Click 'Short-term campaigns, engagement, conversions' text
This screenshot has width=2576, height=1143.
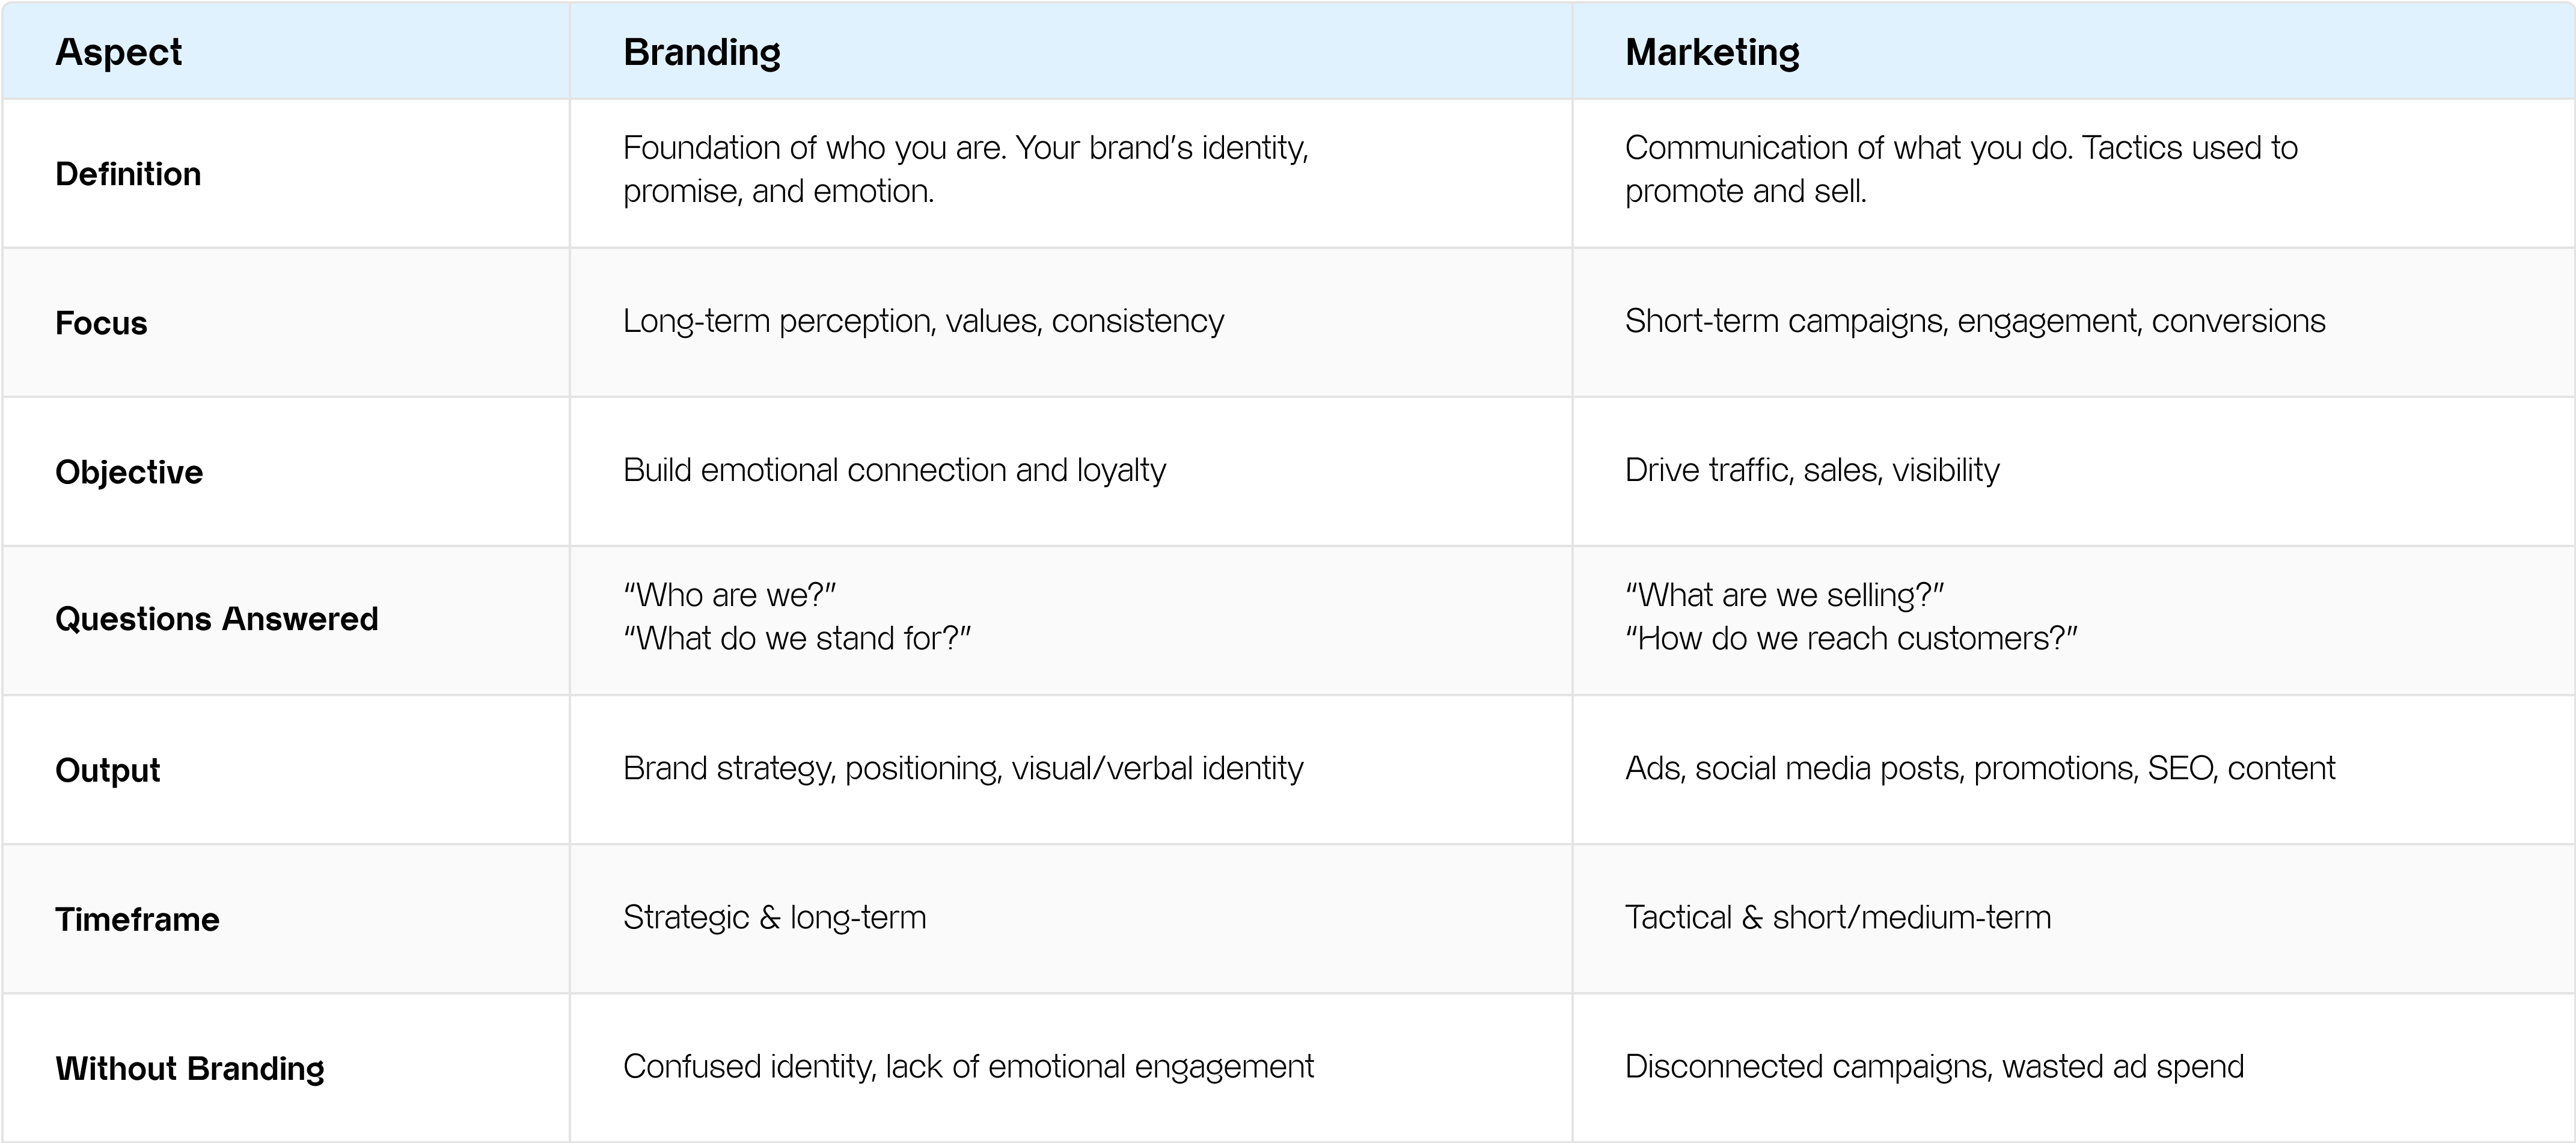coord(1975,321)
